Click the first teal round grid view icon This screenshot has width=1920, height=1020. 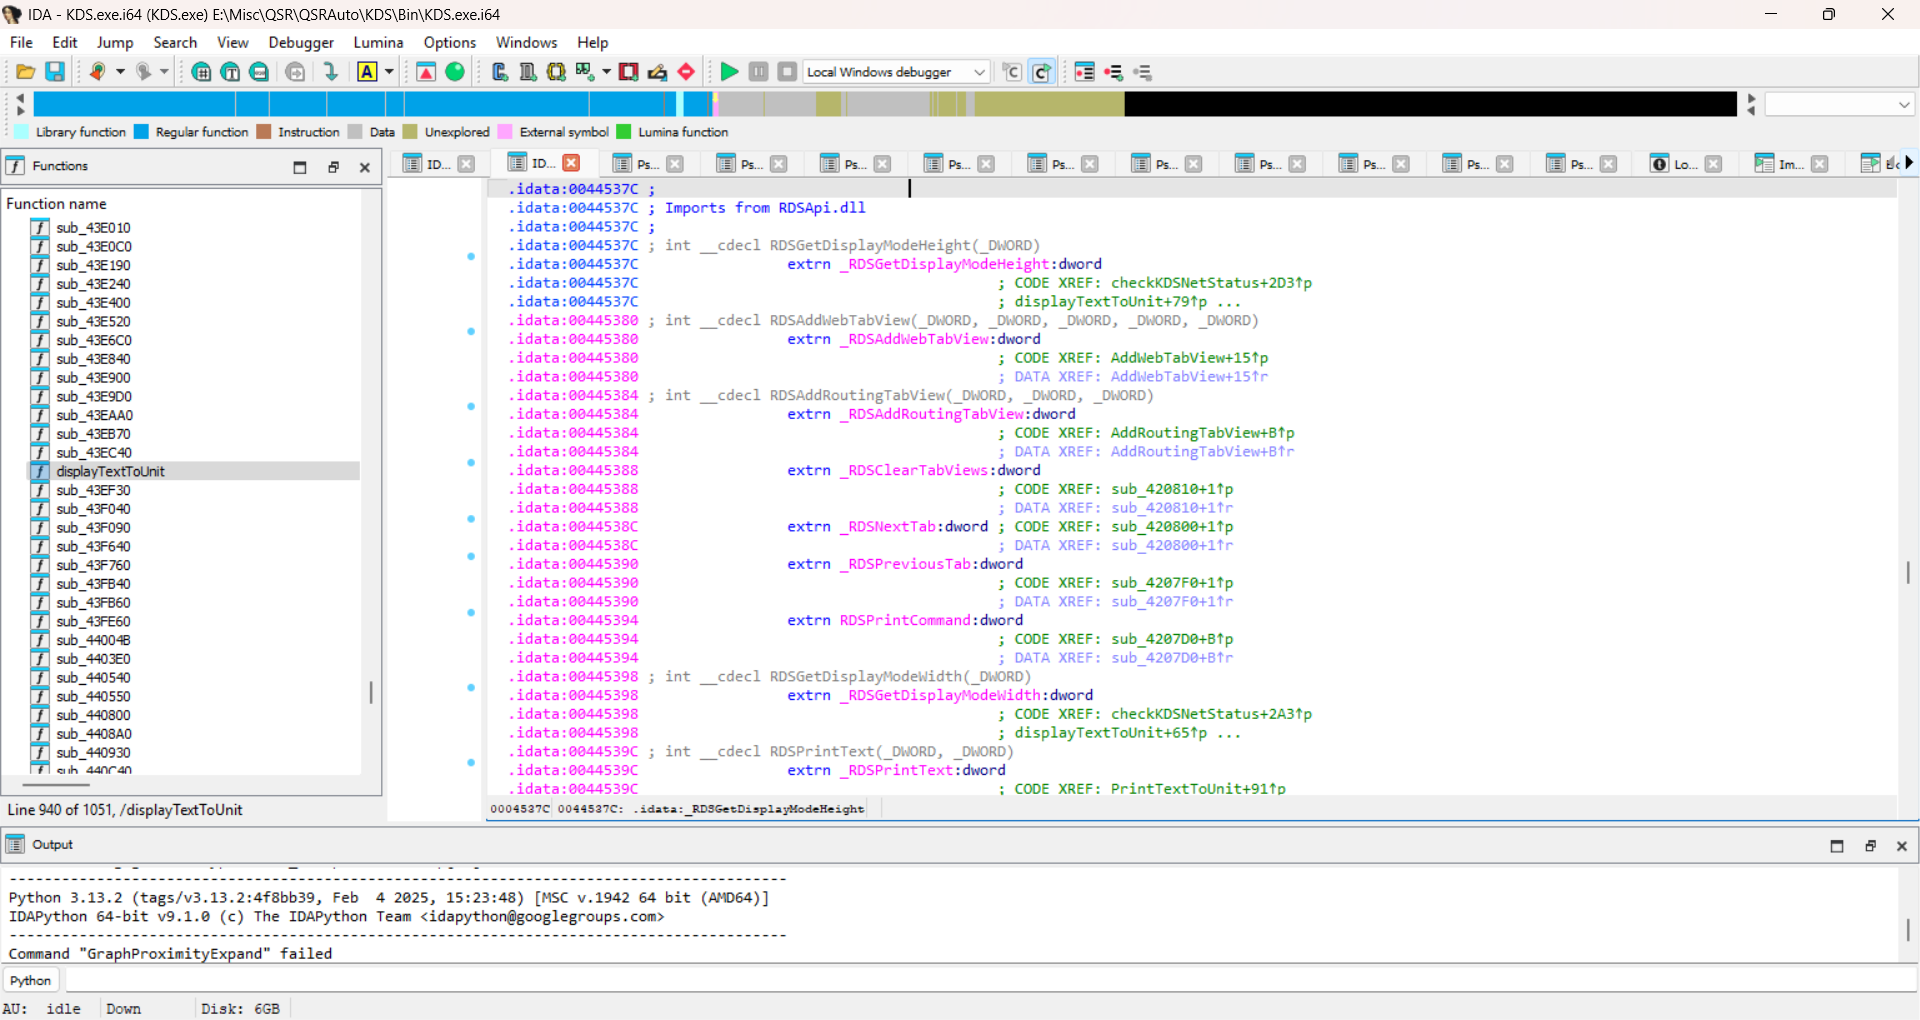(201, 72)
